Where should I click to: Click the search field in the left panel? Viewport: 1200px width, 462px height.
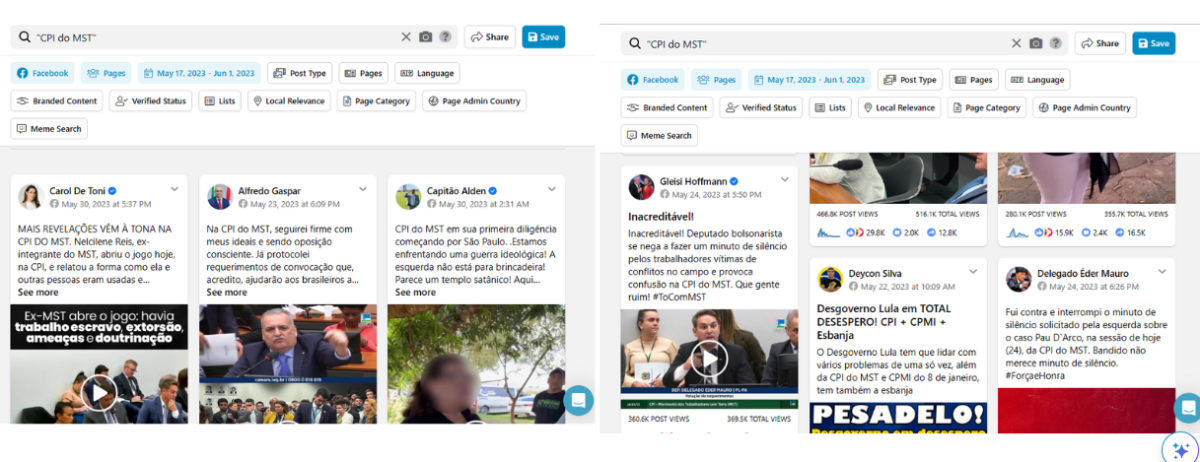point(210,37)
